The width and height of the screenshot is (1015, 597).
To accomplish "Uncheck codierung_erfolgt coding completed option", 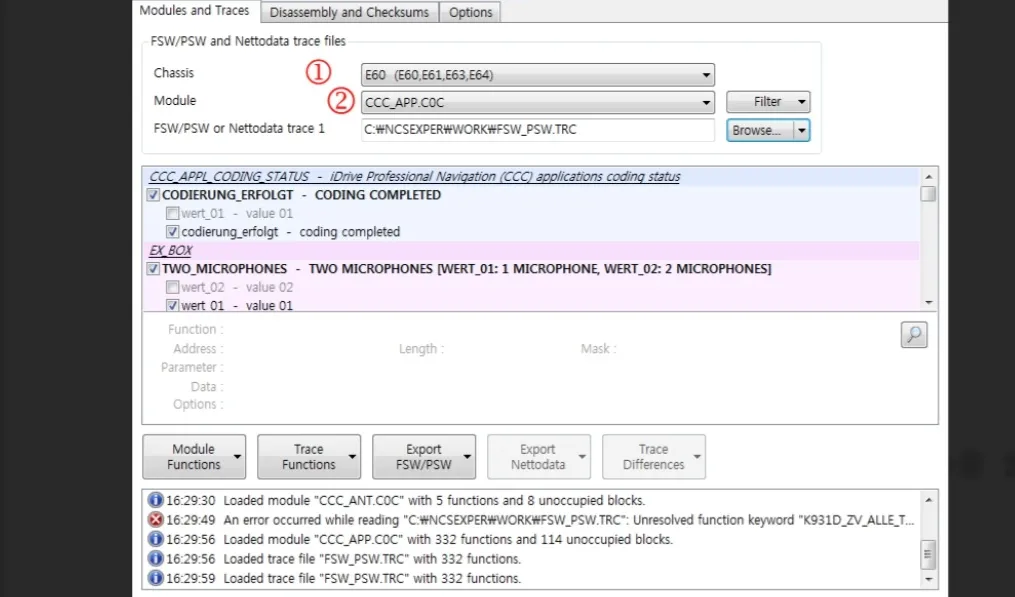I will coord(173,232).
